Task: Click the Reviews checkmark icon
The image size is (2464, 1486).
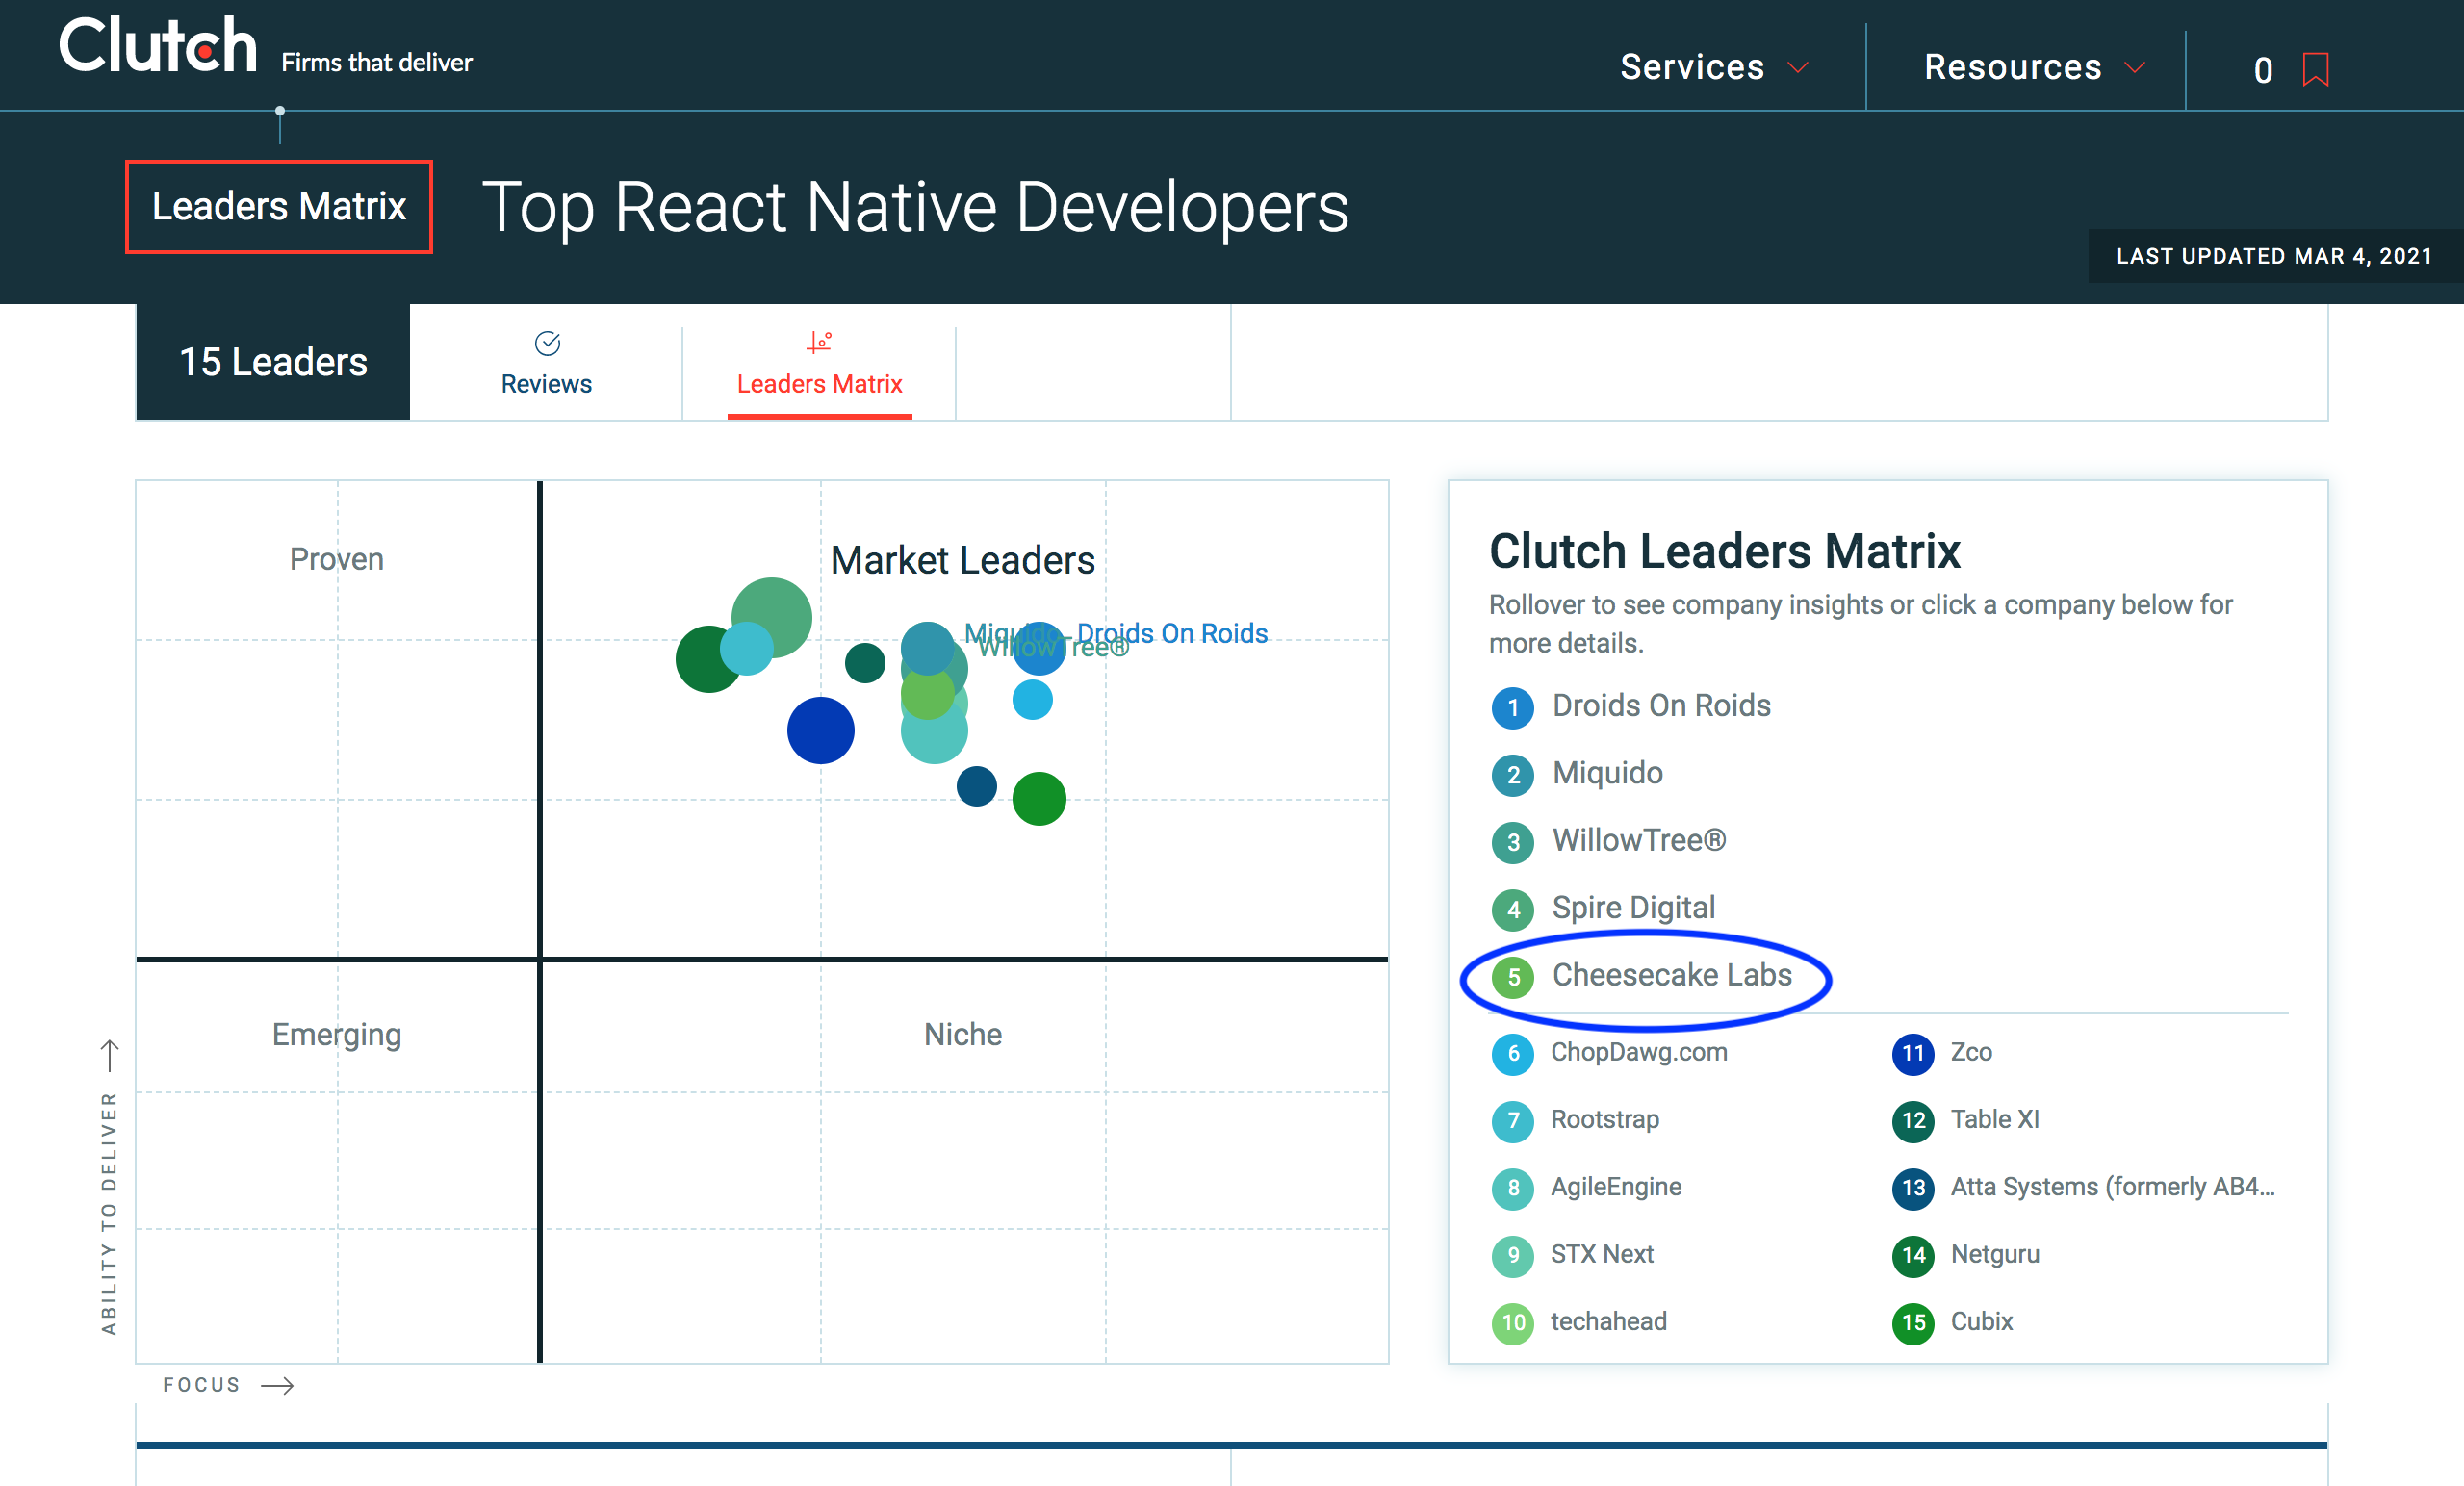Action: click(547, 343)
